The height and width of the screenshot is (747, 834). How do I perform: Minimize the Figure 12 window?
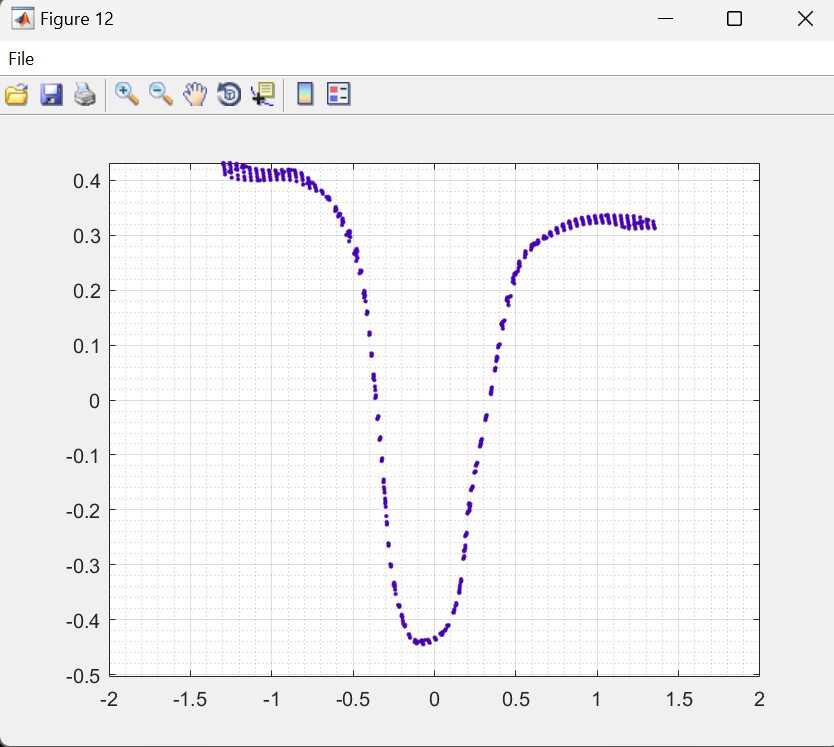click(x=665, y=19)
